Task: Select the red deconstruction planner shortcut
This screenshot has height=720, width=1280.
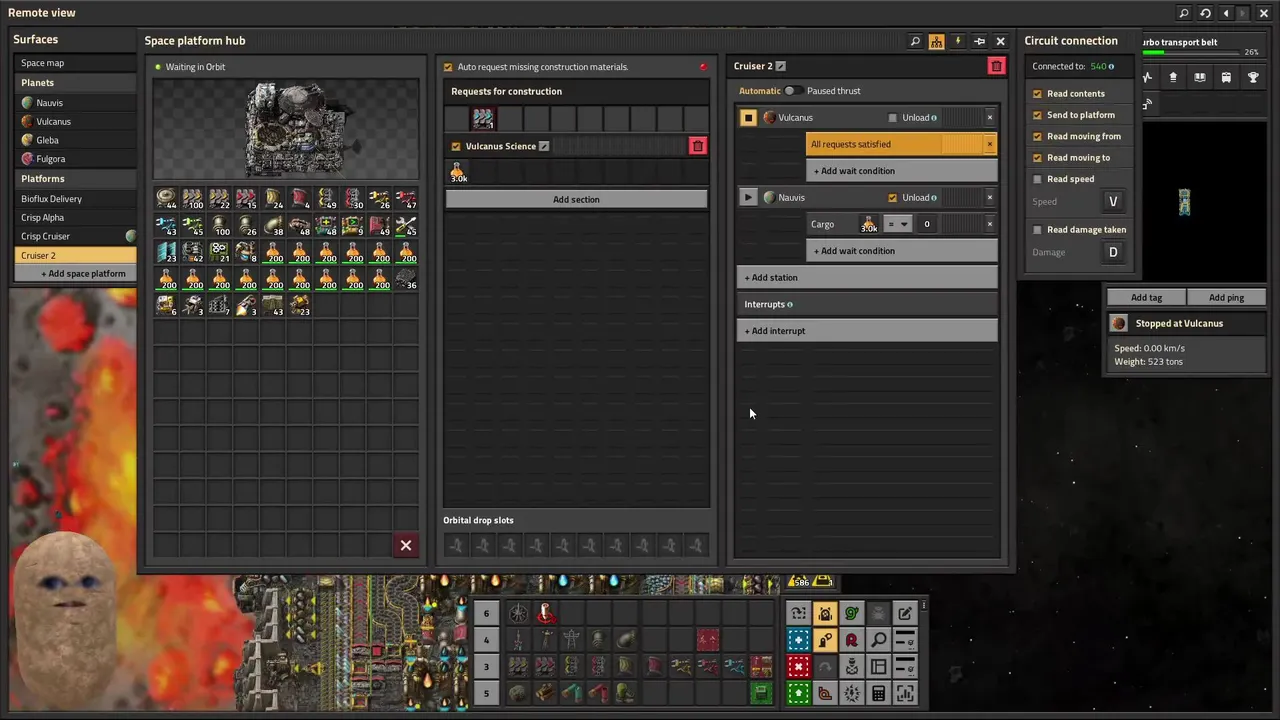Action: click(798, 667)
